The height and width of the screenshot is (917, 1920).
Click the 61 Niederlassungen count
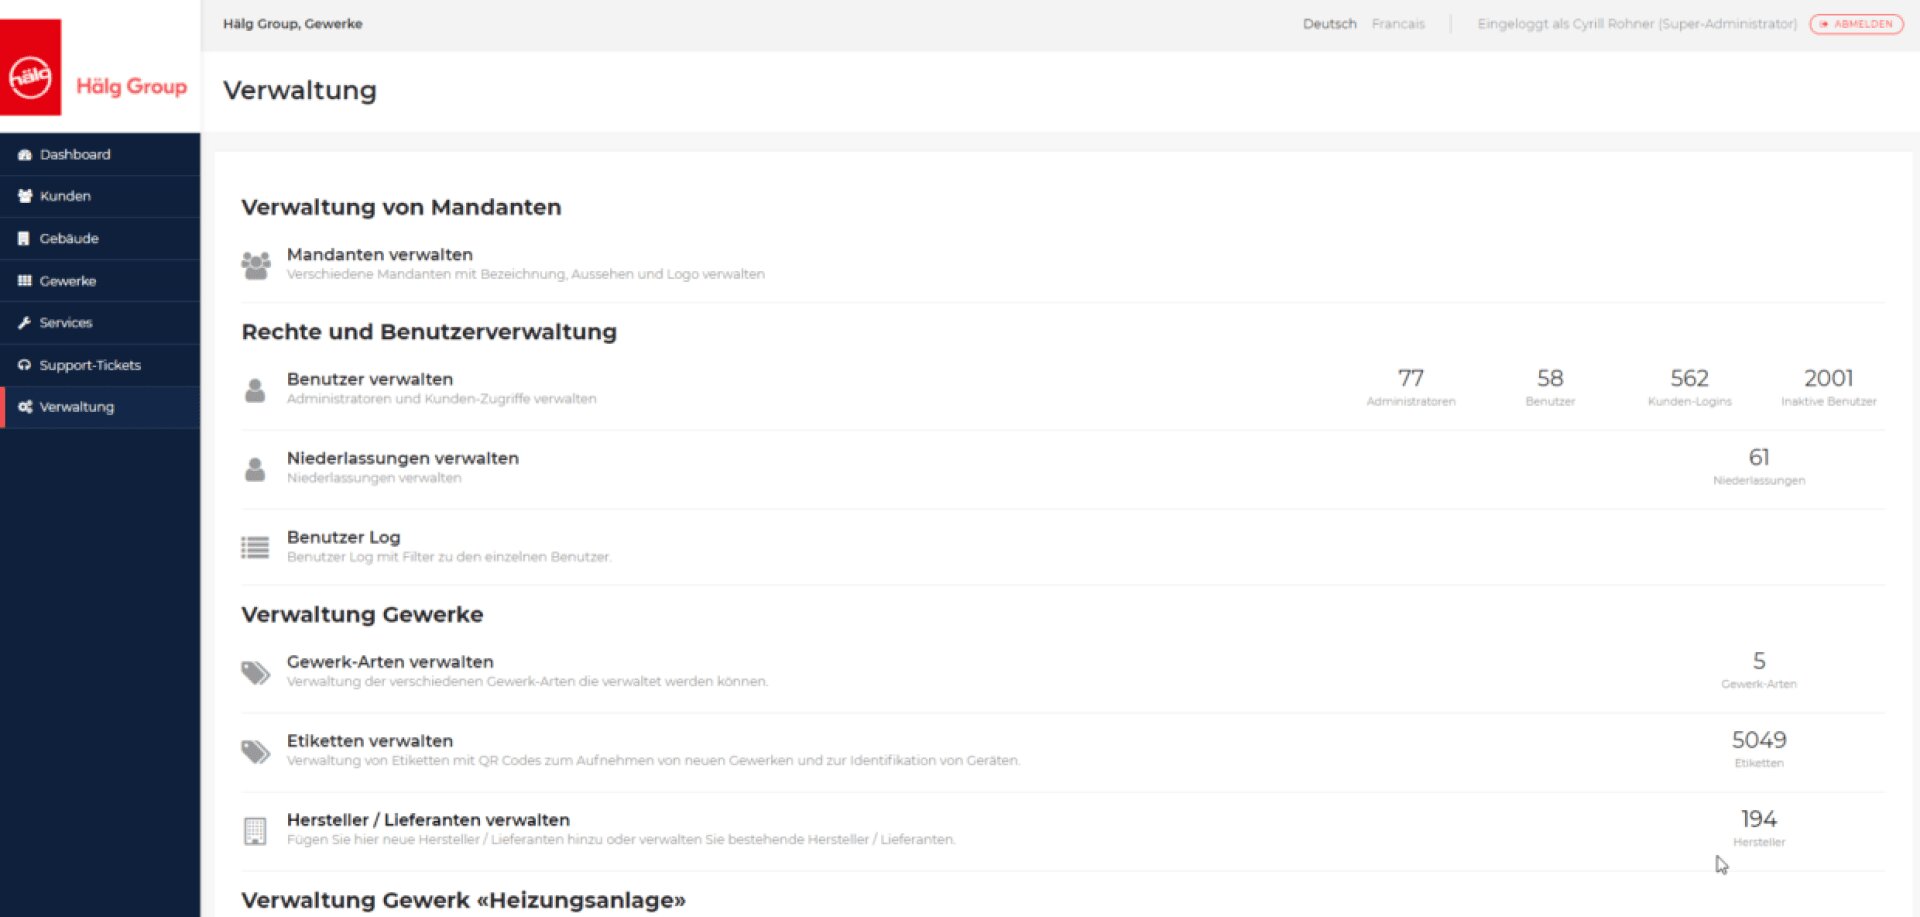click(x=1759, y=466)
